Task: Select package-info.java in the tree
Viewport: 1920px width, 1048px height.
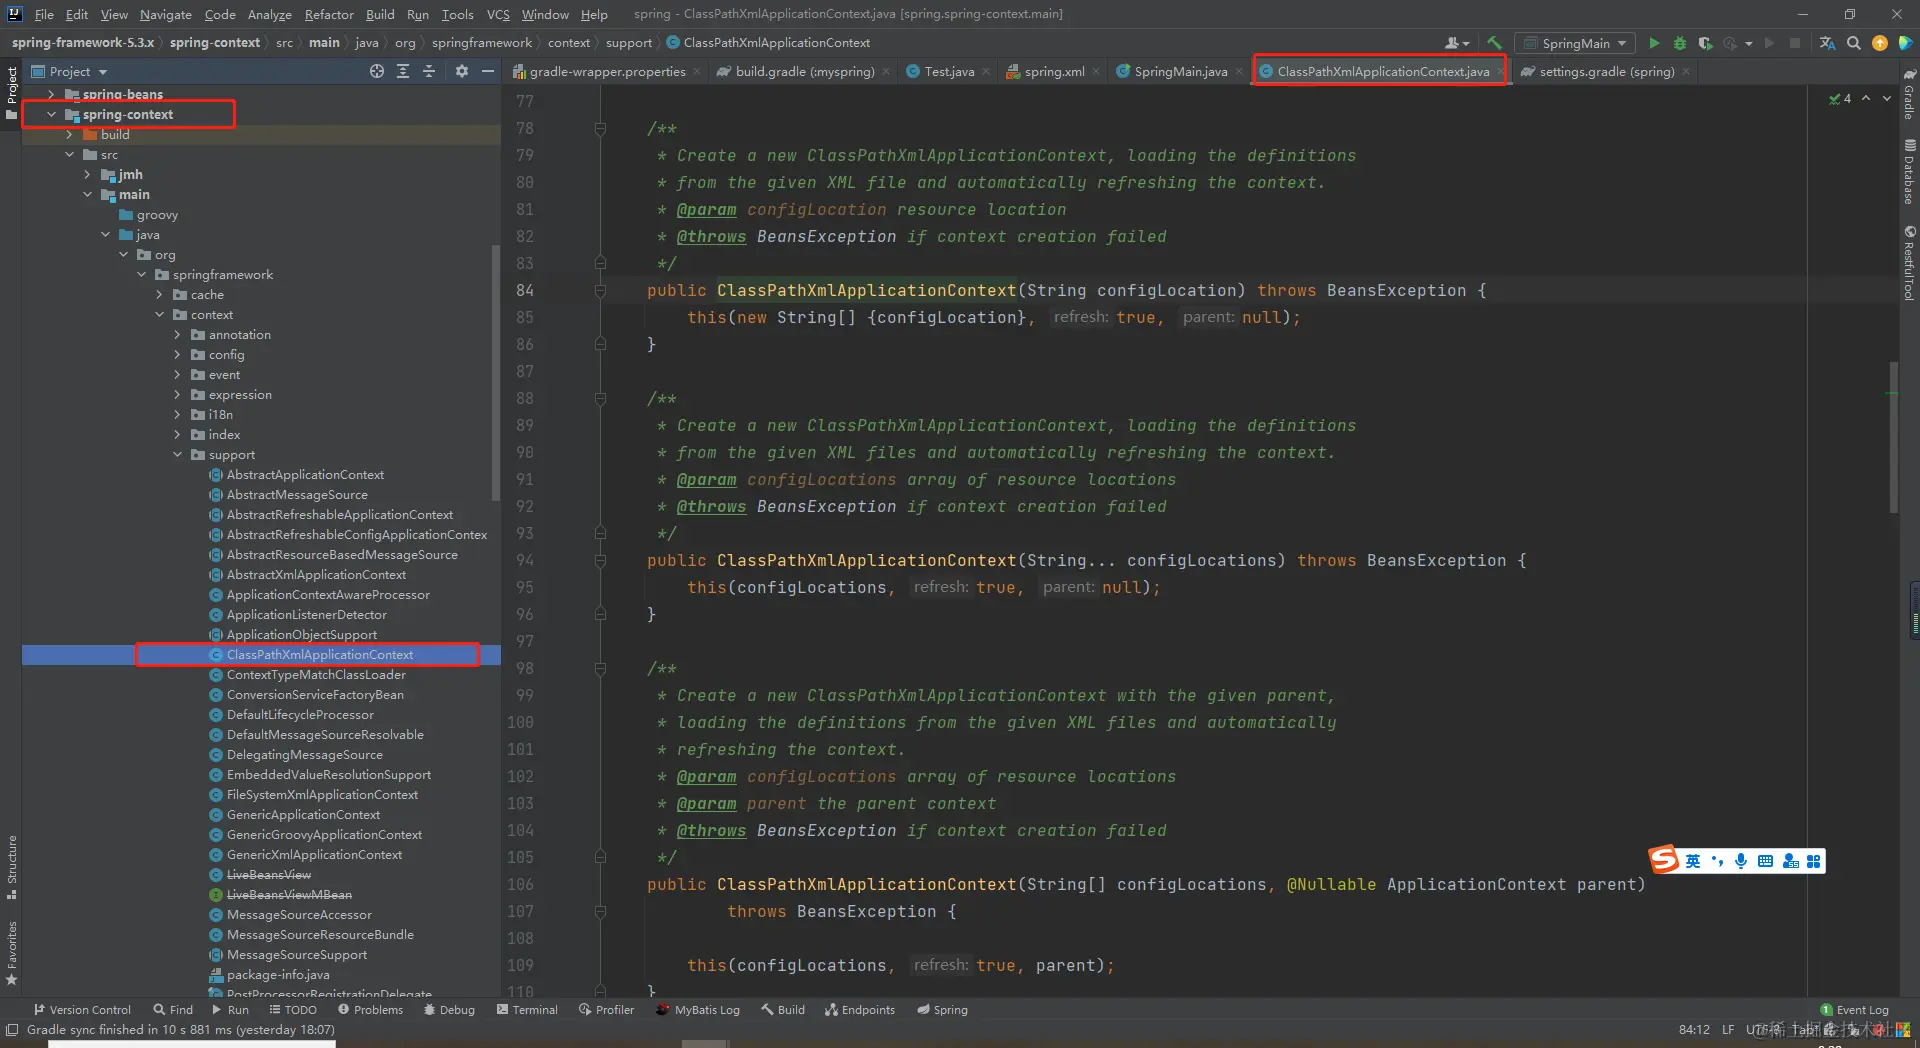Action: click(x=278, y=974)
